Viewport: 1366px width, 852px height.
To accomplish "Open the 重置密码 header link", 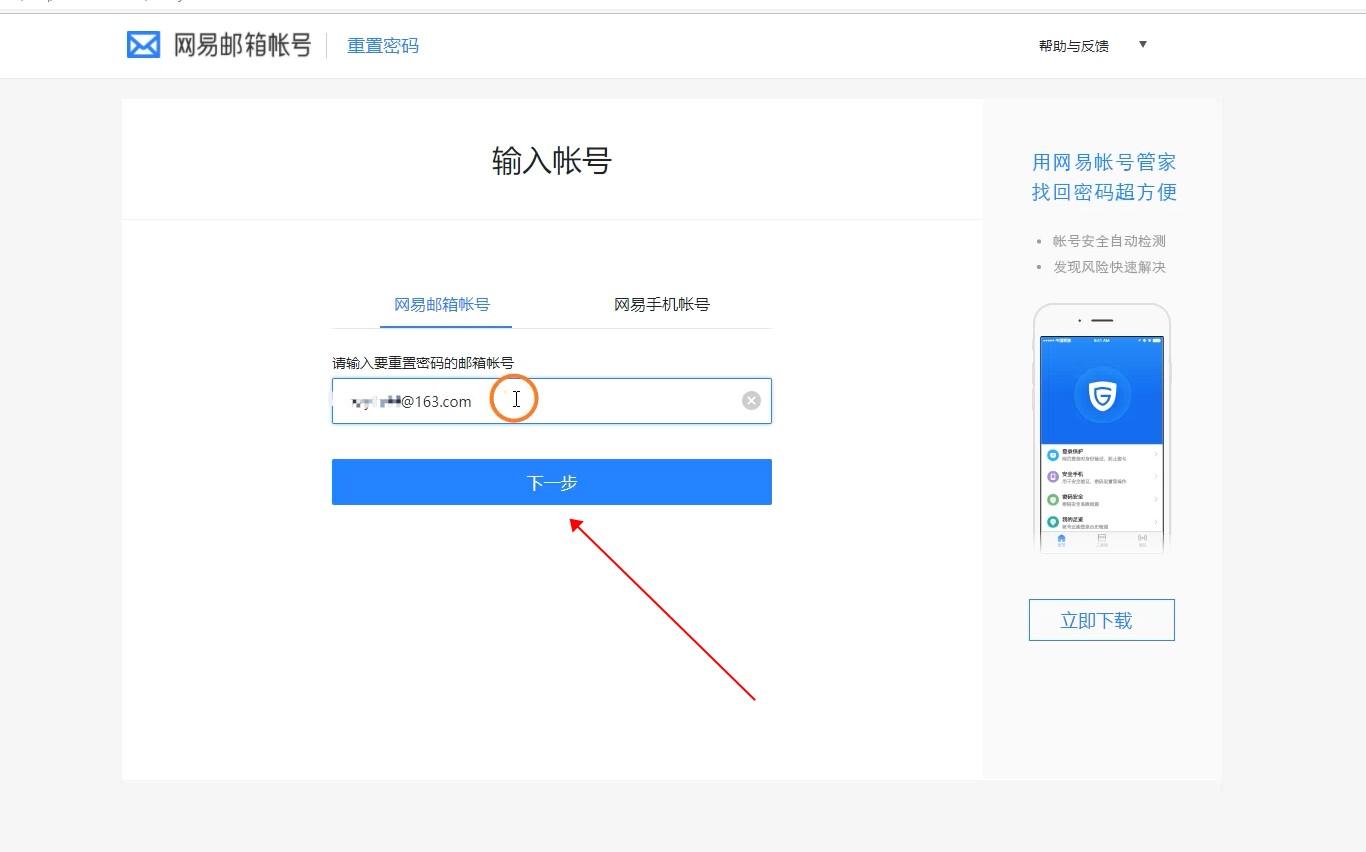I will point(383,46).
